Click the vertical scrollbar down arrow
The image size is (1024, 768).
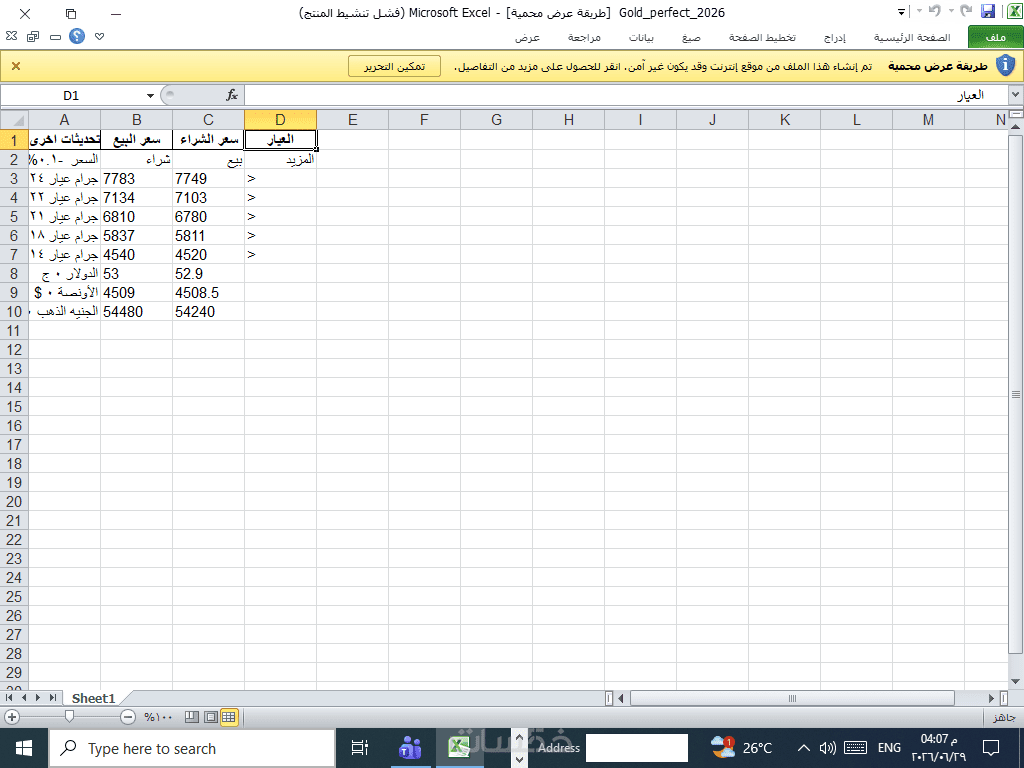point(1016,681)
